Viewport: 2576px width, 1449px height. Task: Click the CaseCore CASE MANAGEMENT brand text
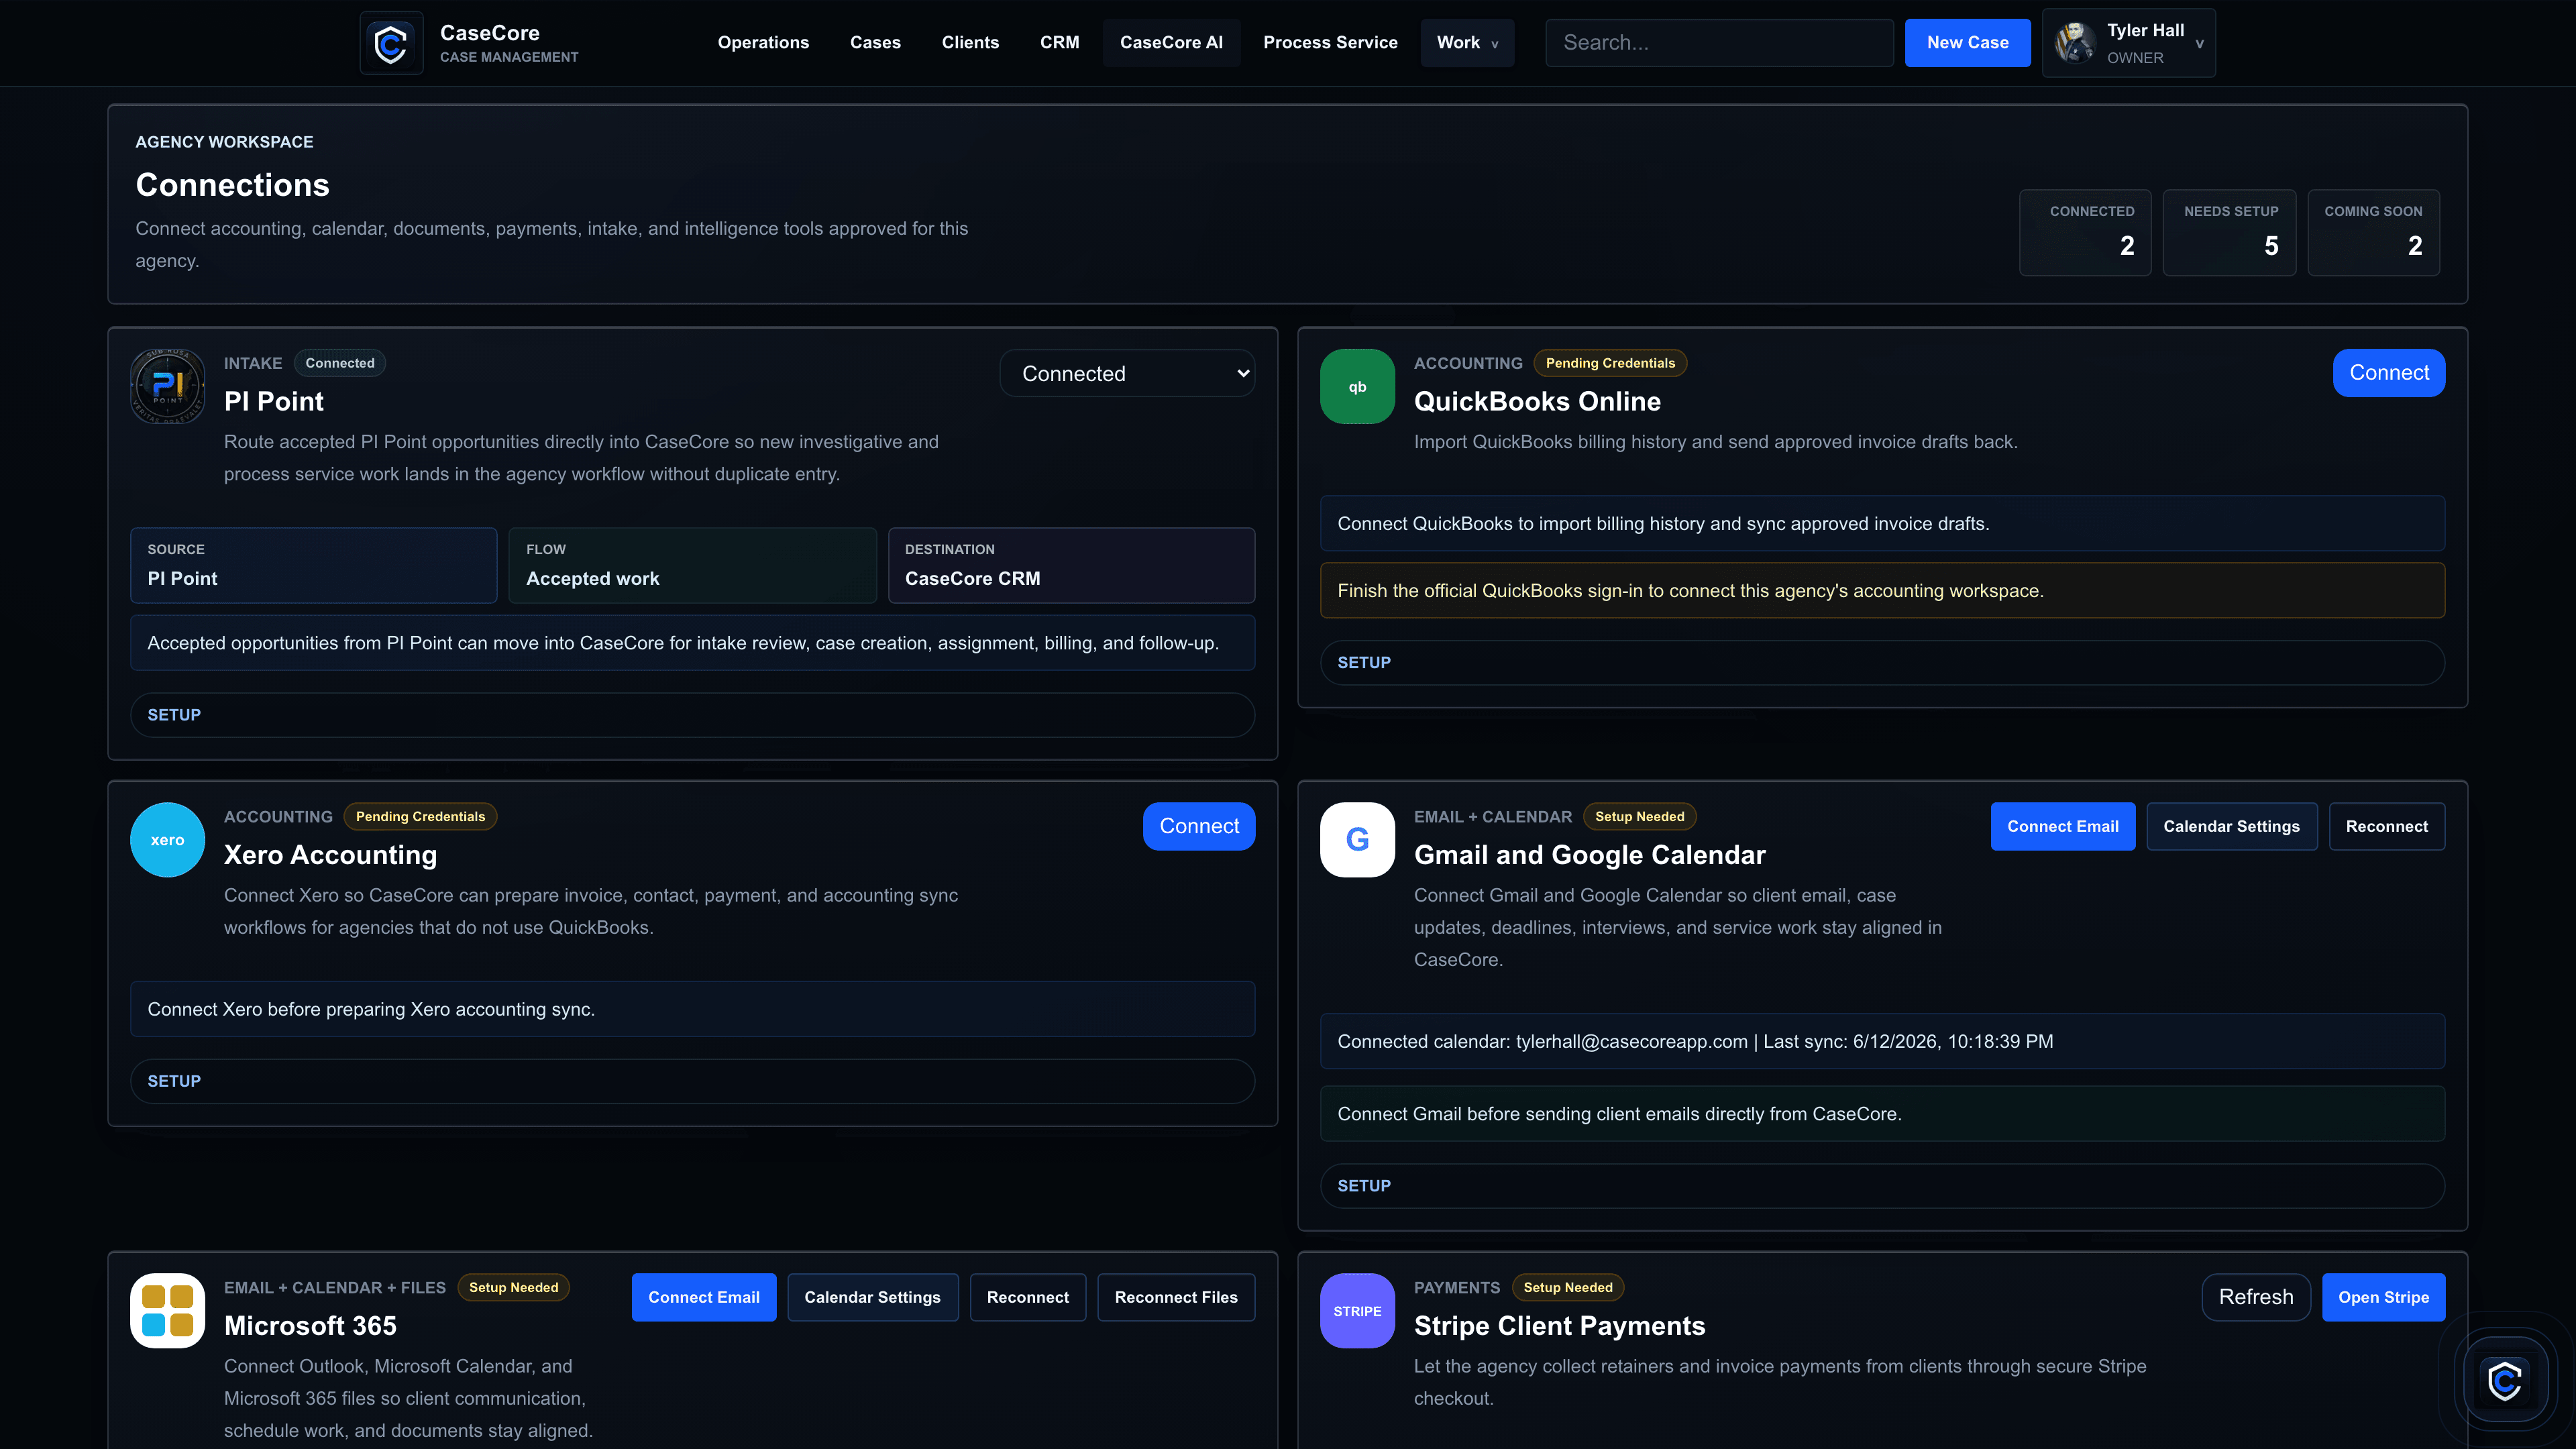click(509, 43)
